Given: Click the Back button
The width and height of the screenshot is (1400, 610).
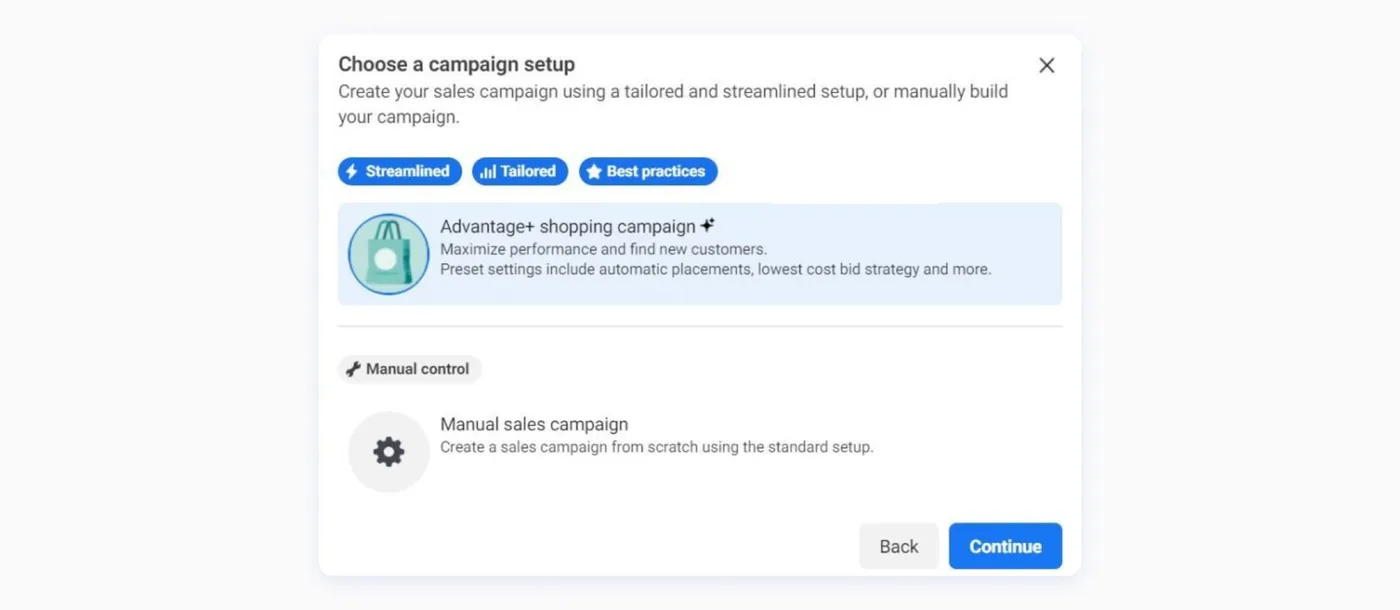Looking at the screenshot, I should (x=897, y=546).
